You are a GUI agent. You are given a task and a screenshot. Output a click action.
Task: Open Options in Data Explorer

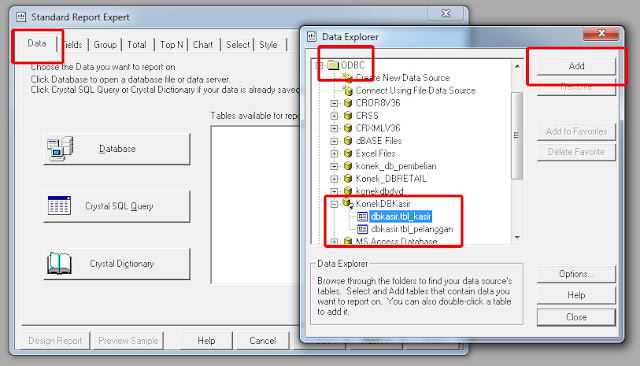click(x=576, y=274)
